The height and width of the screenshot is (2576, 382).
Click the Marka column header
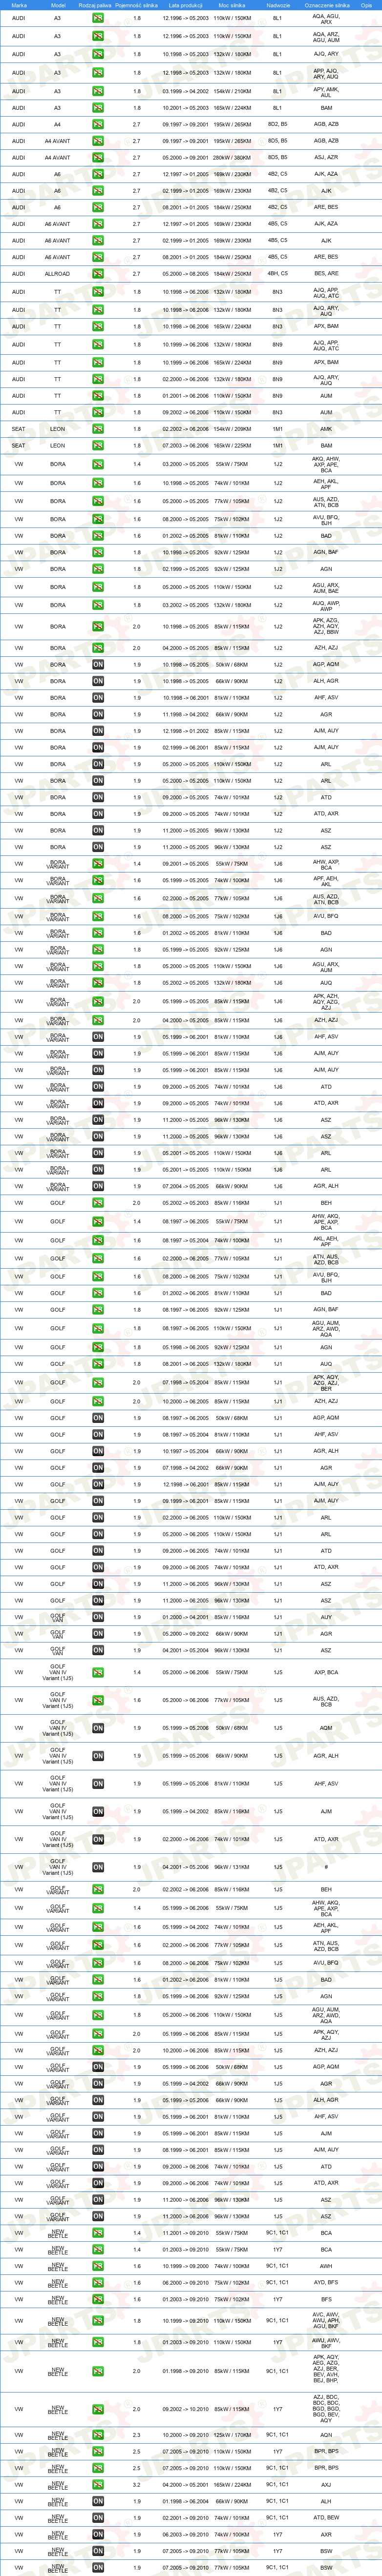pyautogui.click(x=19, y=5)
